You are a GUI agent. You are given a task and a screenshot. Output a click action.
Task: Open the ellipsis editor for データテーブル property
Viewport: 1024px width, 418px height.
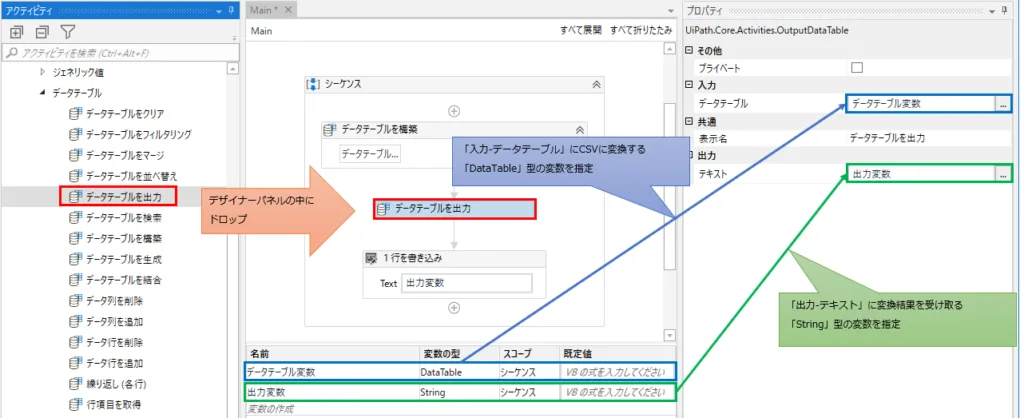coord(1002,104)
